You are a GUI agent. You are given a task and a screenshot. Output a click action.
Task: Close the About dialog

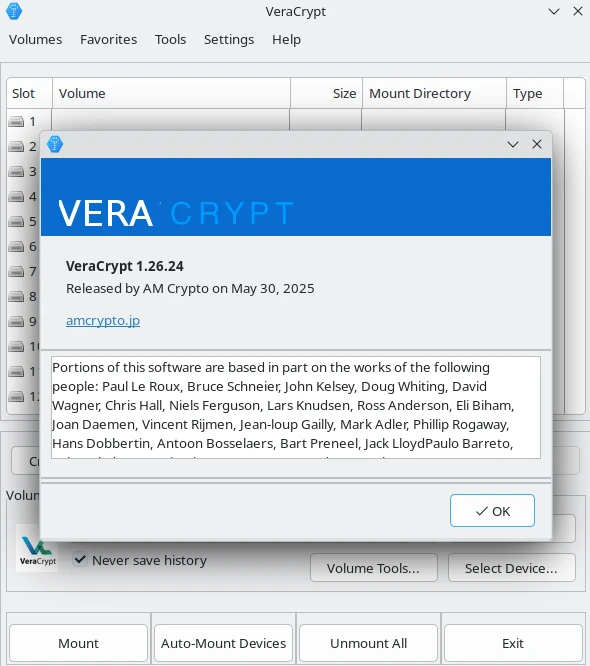coord(537,144)
